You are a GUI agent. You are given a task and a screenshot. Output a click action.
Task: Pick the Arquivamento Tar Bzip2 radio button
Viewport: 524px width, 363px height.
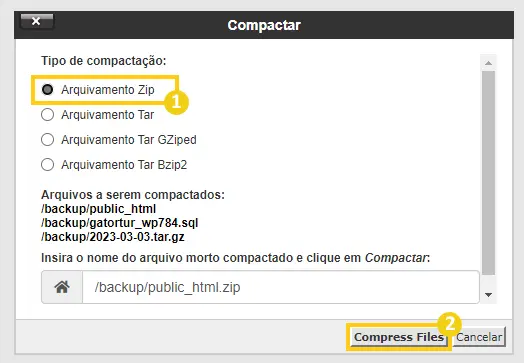coord(47,165)
